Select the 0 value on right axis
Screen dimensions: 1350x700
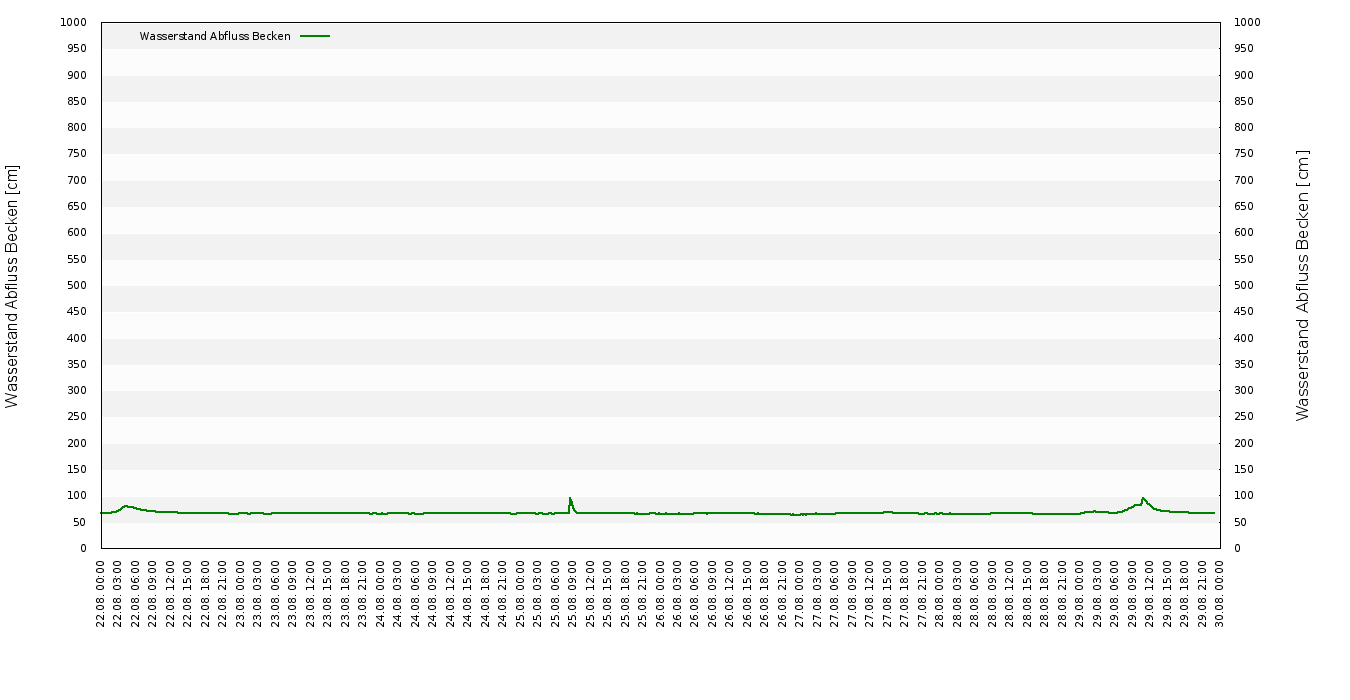coord(1237,548)
